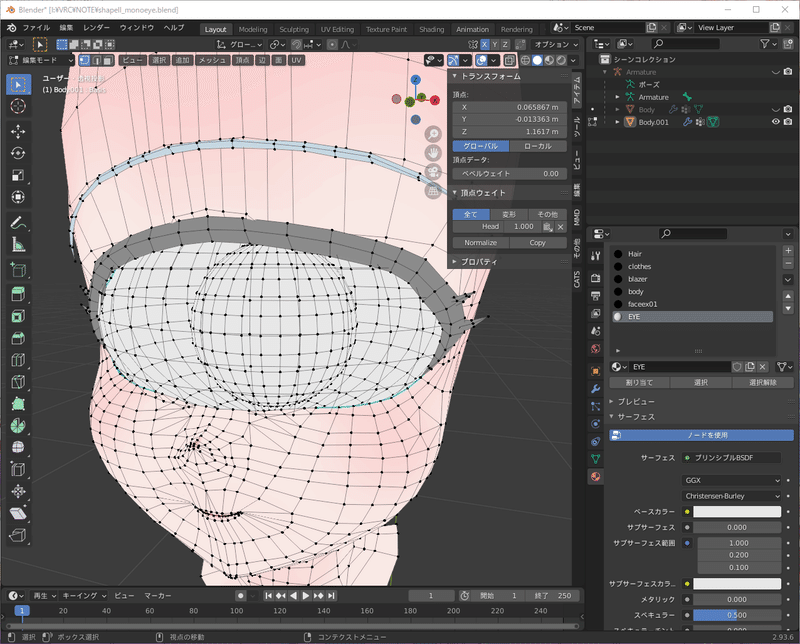Toggle X-axis mirror in the header
The image size is (800, 644).
485,44
